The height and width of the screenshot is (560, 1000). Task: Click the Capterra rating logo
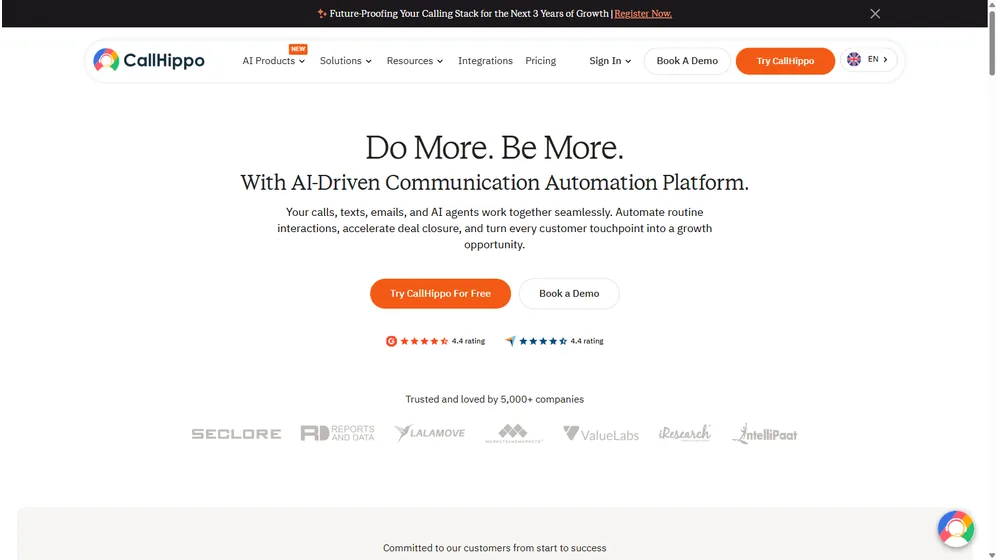coord(510,341)
